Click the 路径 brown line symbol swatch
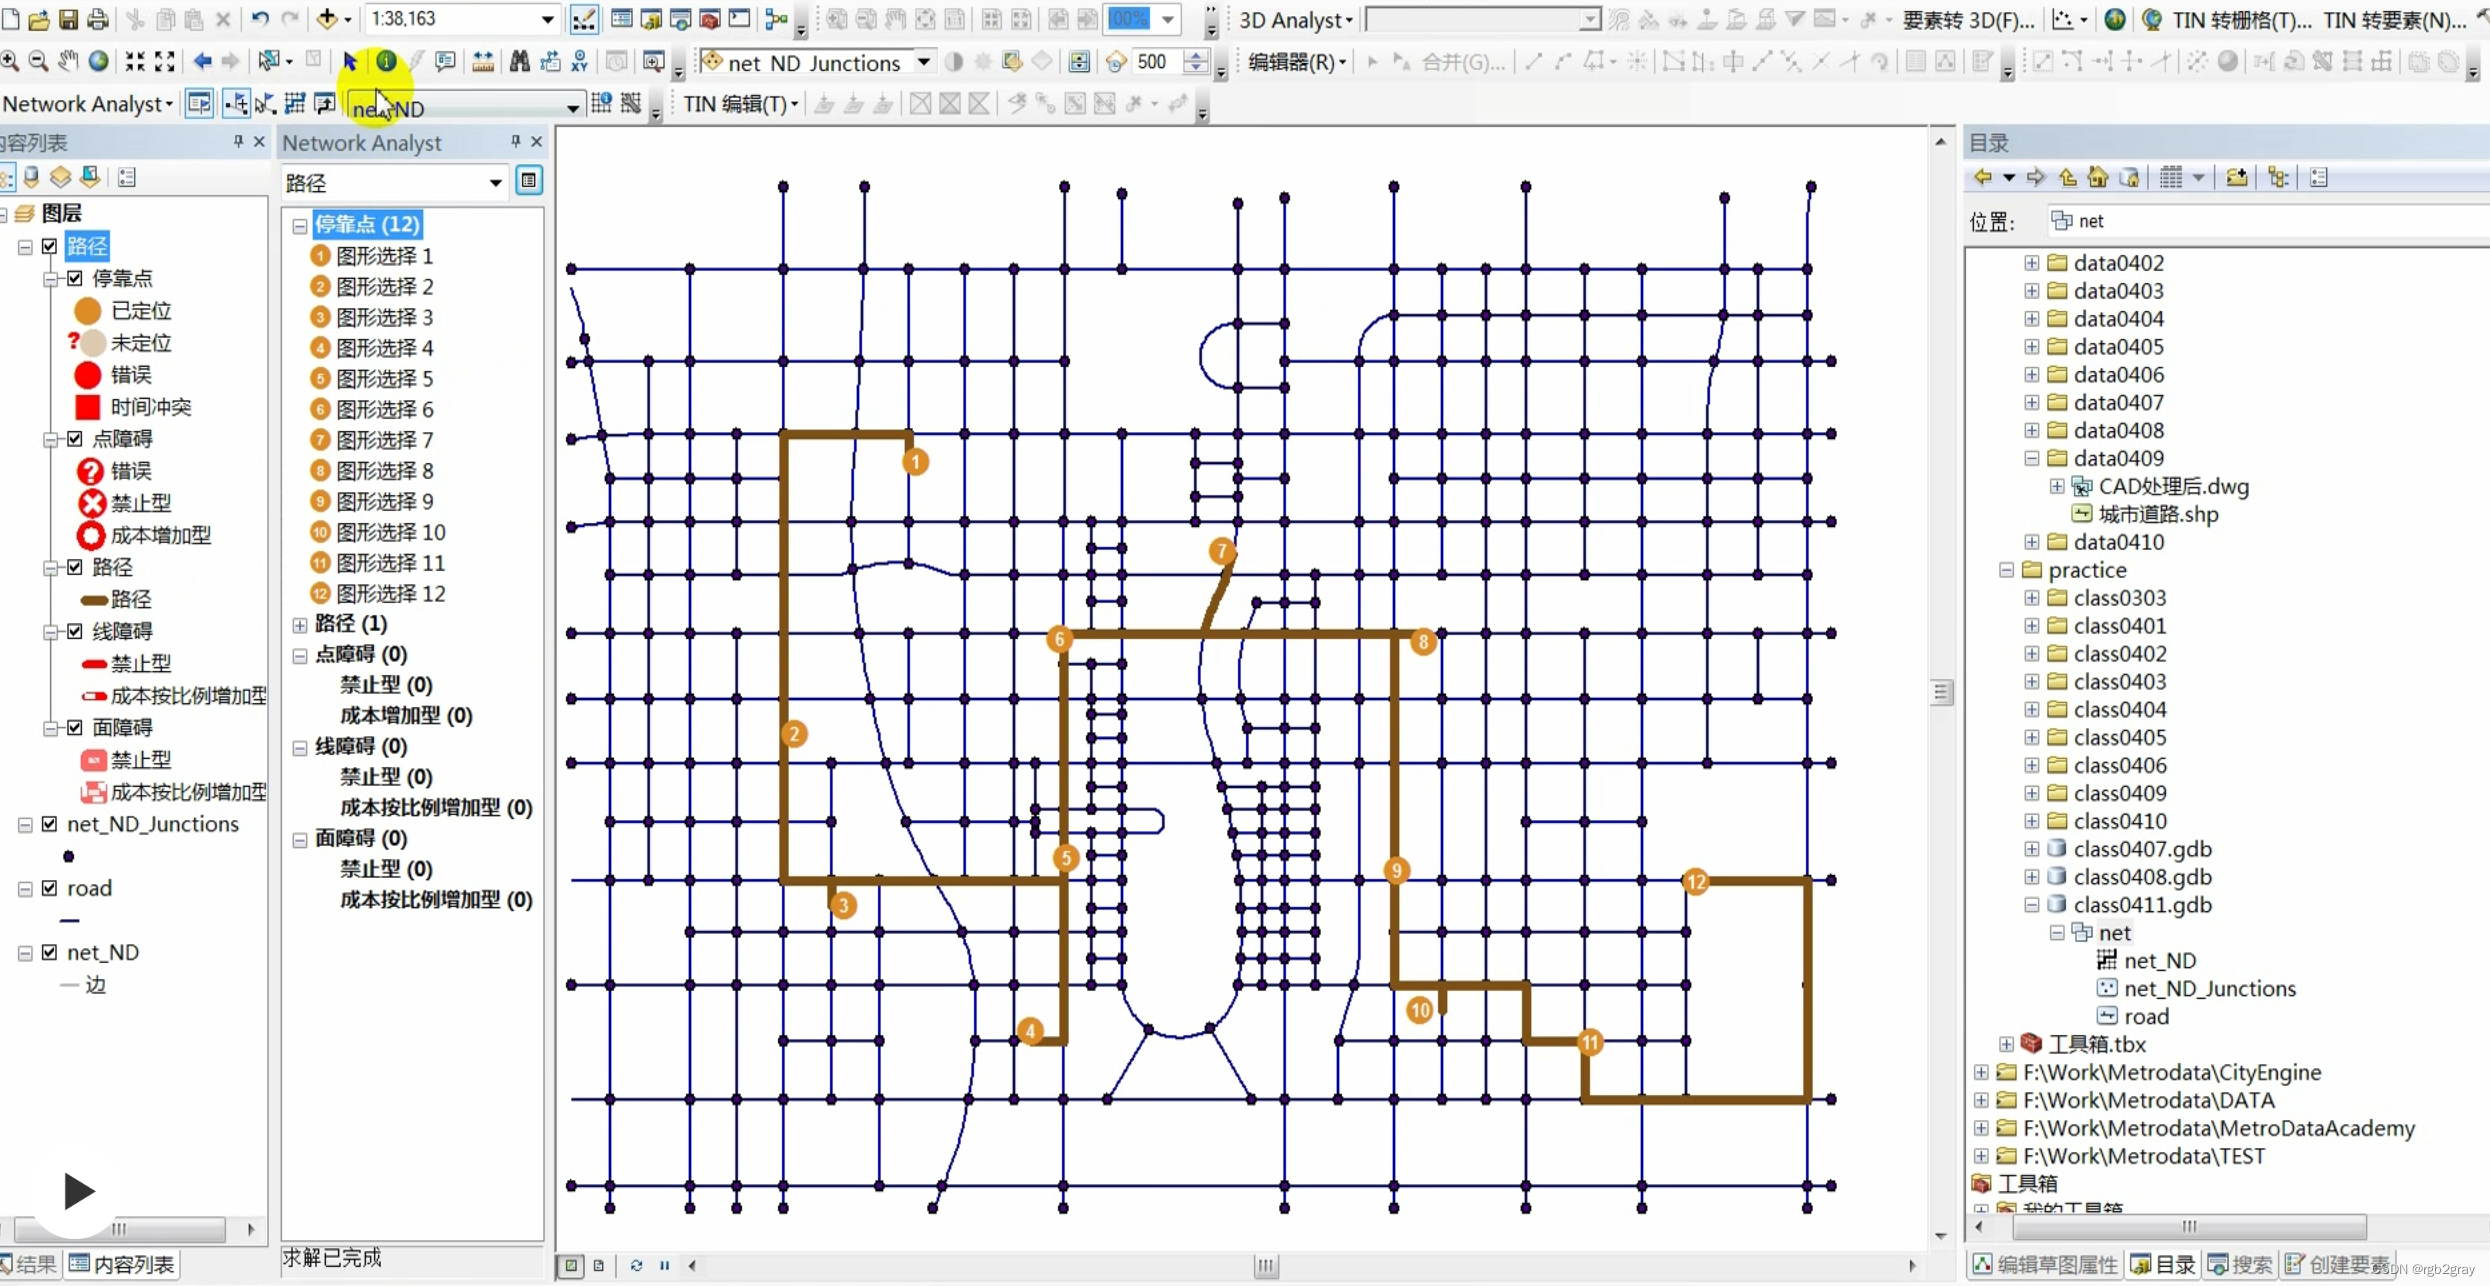This screenshot has width=2490, height=1286. tap(94, 599)
